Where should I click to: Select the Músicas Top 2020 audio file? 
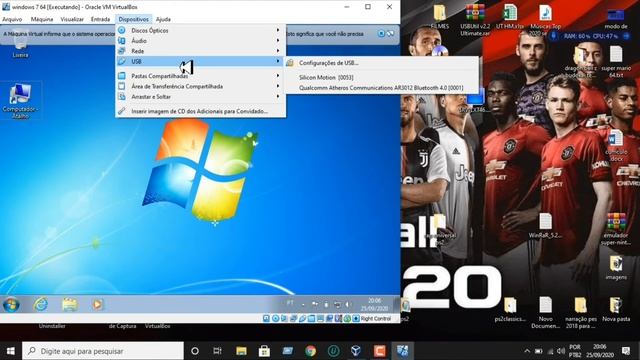coord(545,20)
